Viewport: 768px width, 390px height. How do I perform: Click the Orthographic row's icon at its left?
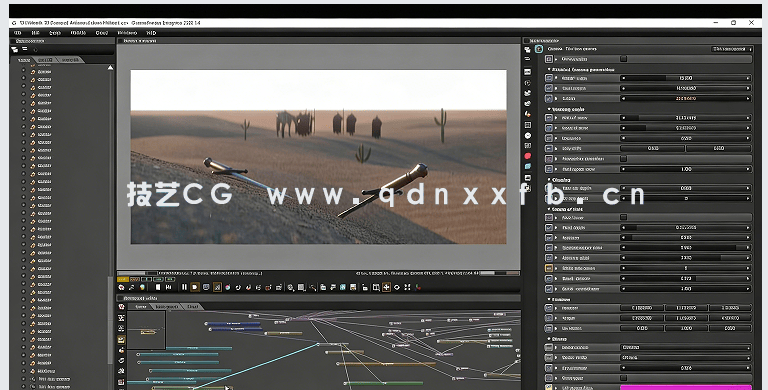pyautogui.click(x=549, y=59)
